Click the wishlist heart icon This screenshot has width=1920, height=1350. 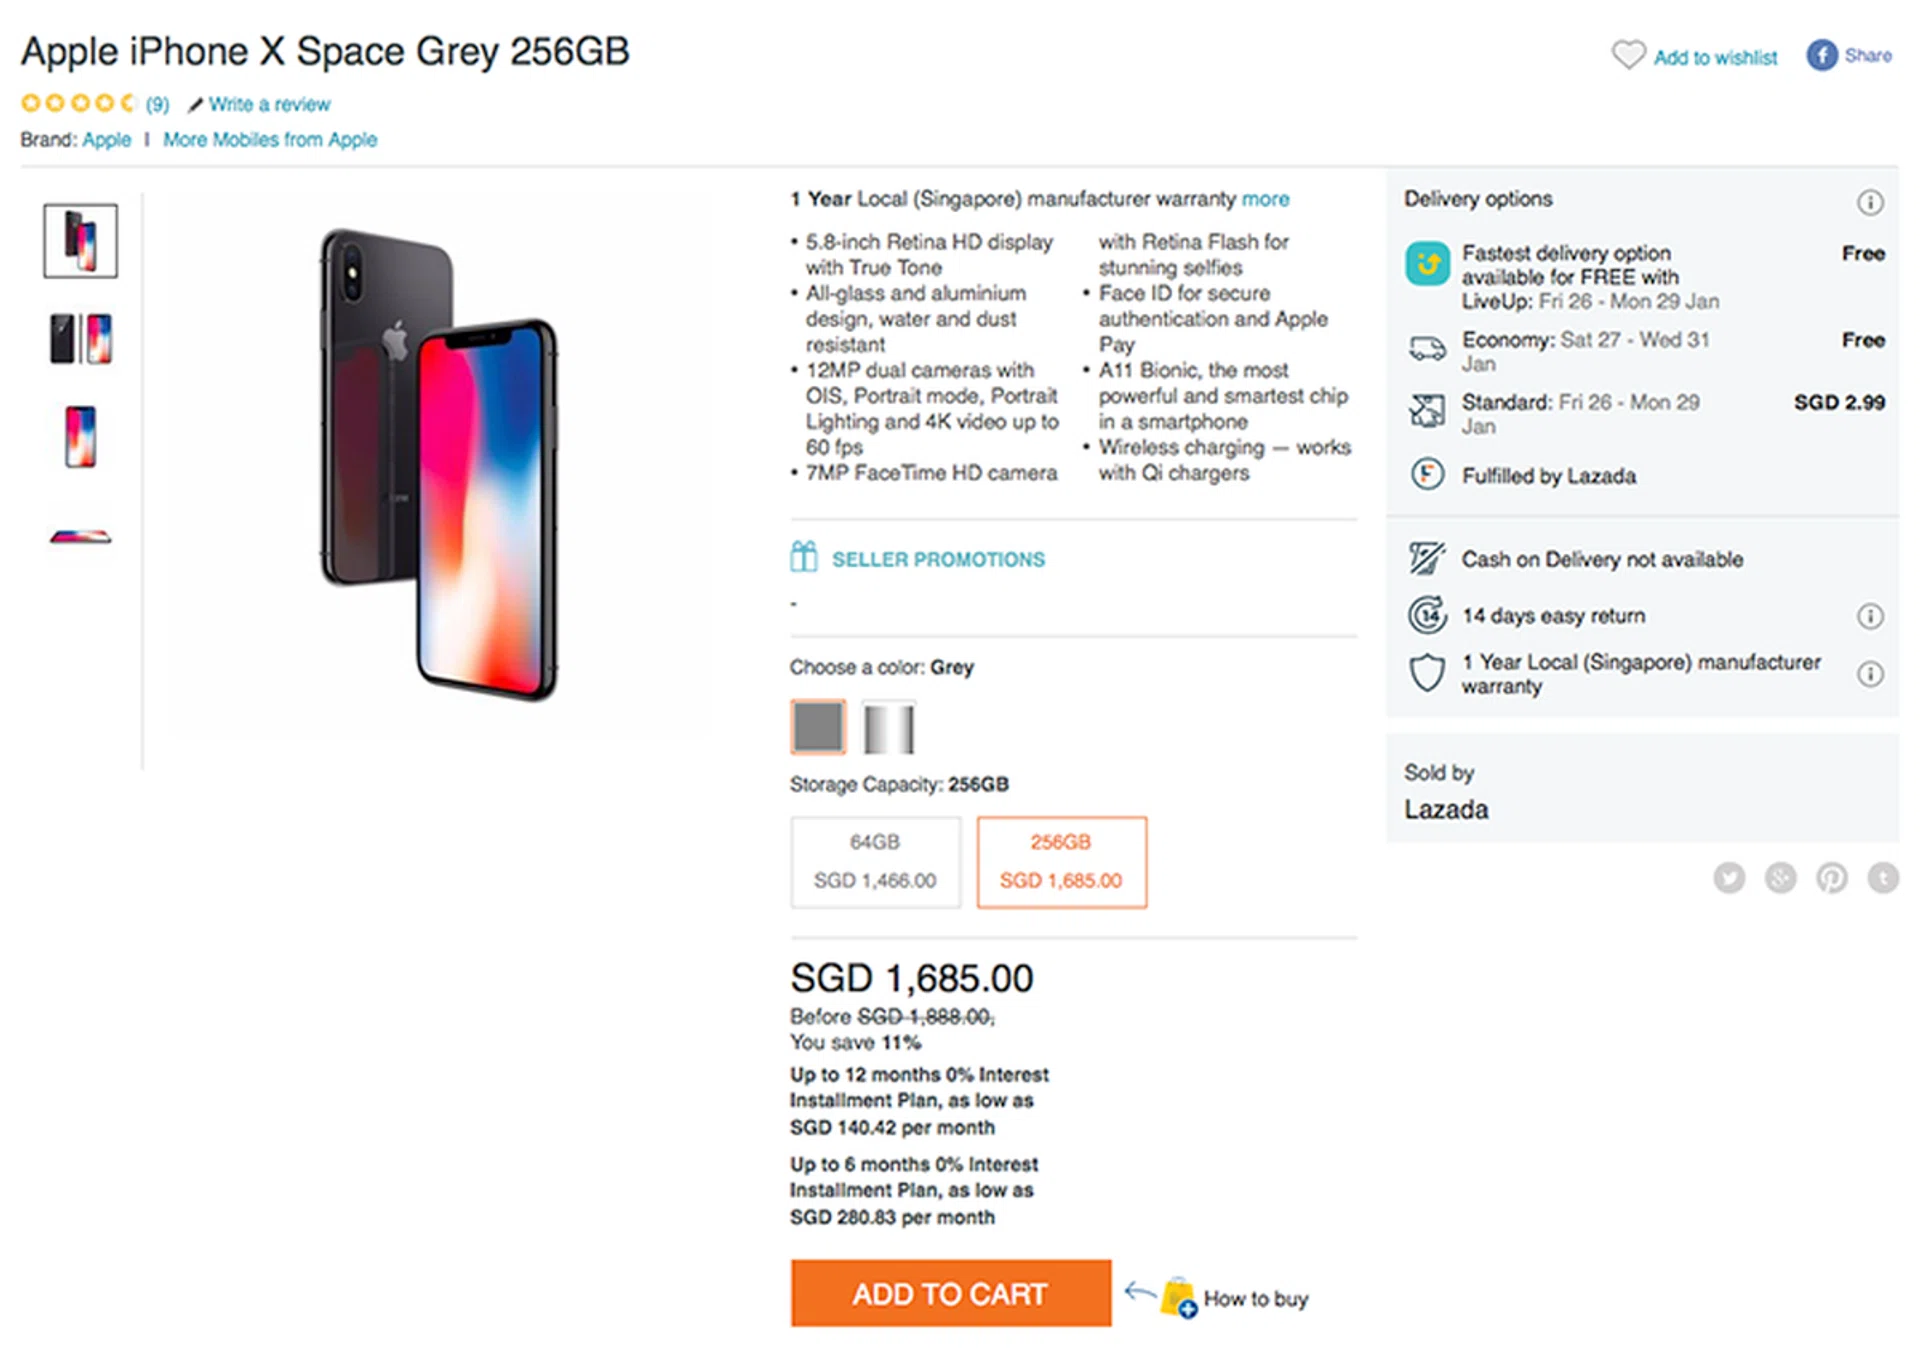pos(1627,55)
